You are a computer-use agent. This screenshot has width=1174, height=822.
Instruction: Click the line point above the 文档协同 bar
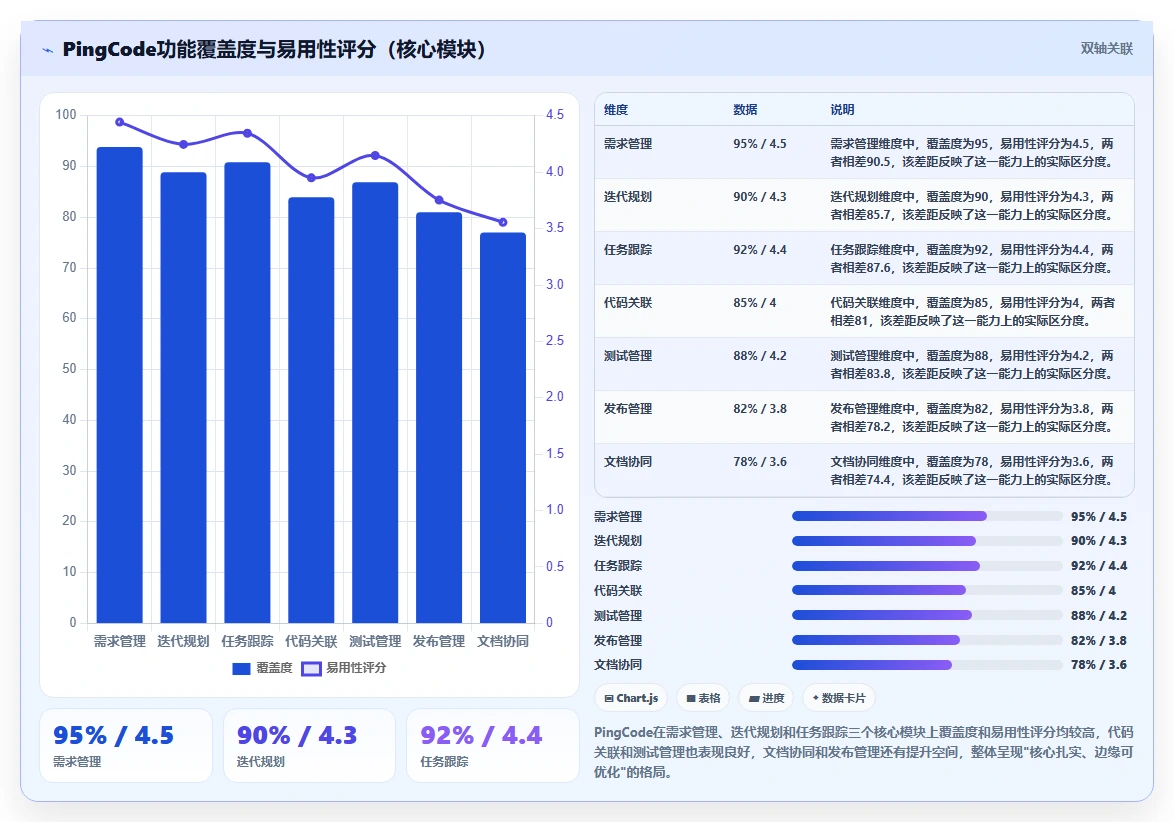(x=503, y=222)
